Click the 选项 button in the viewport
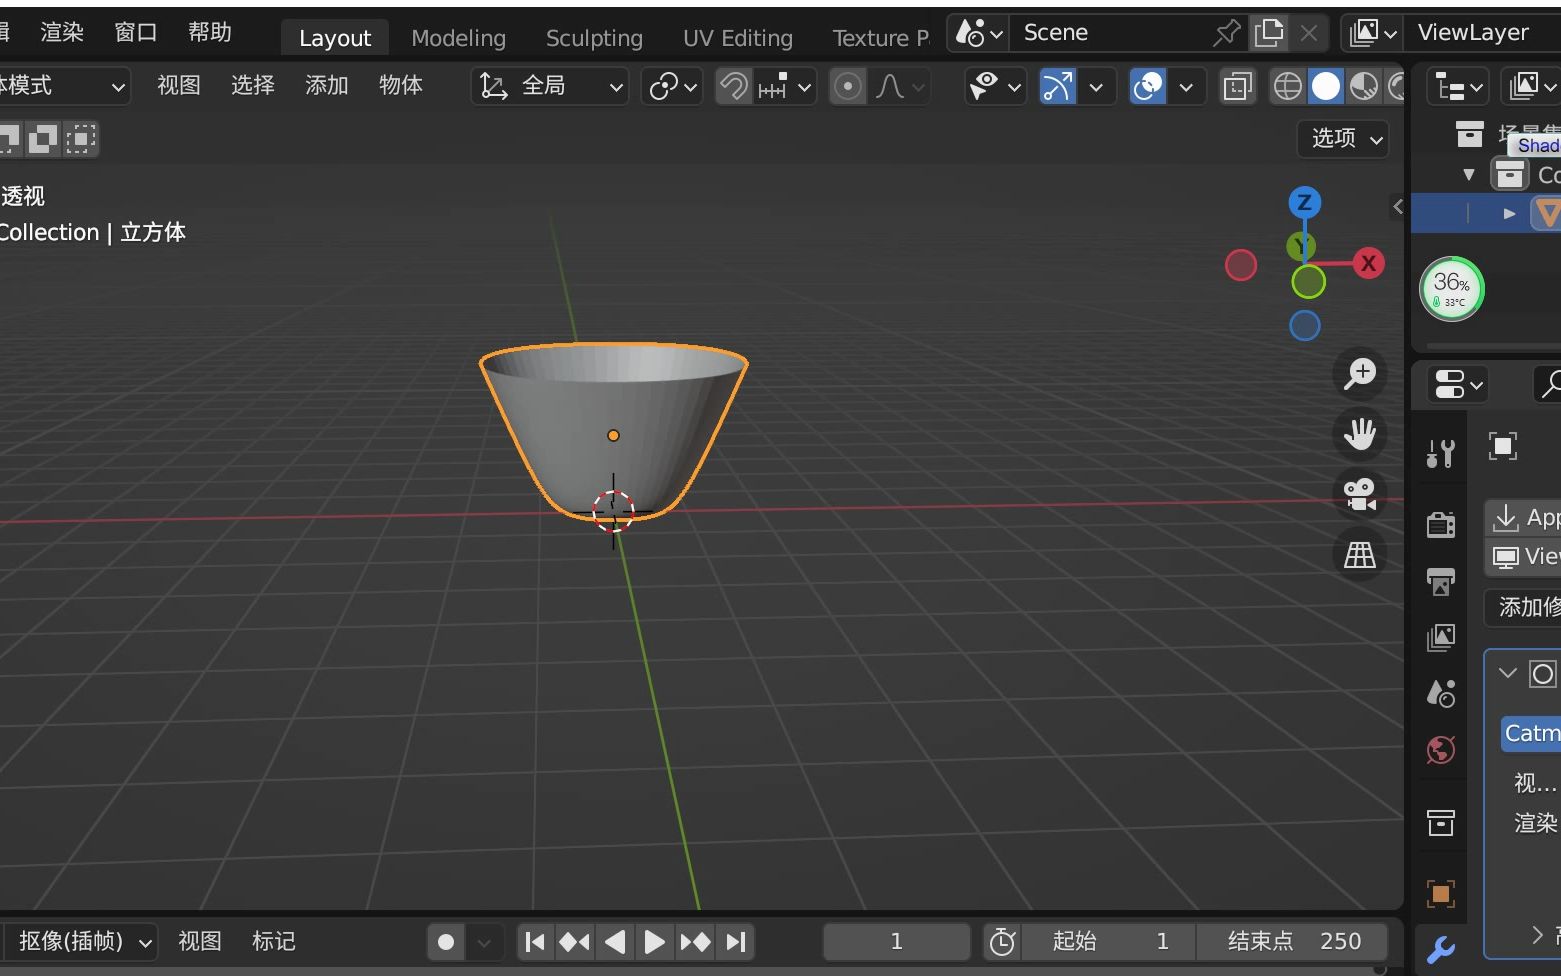Image resolution: width=1561 pixels, height=976 pixels. click(x=1341, y=139)
